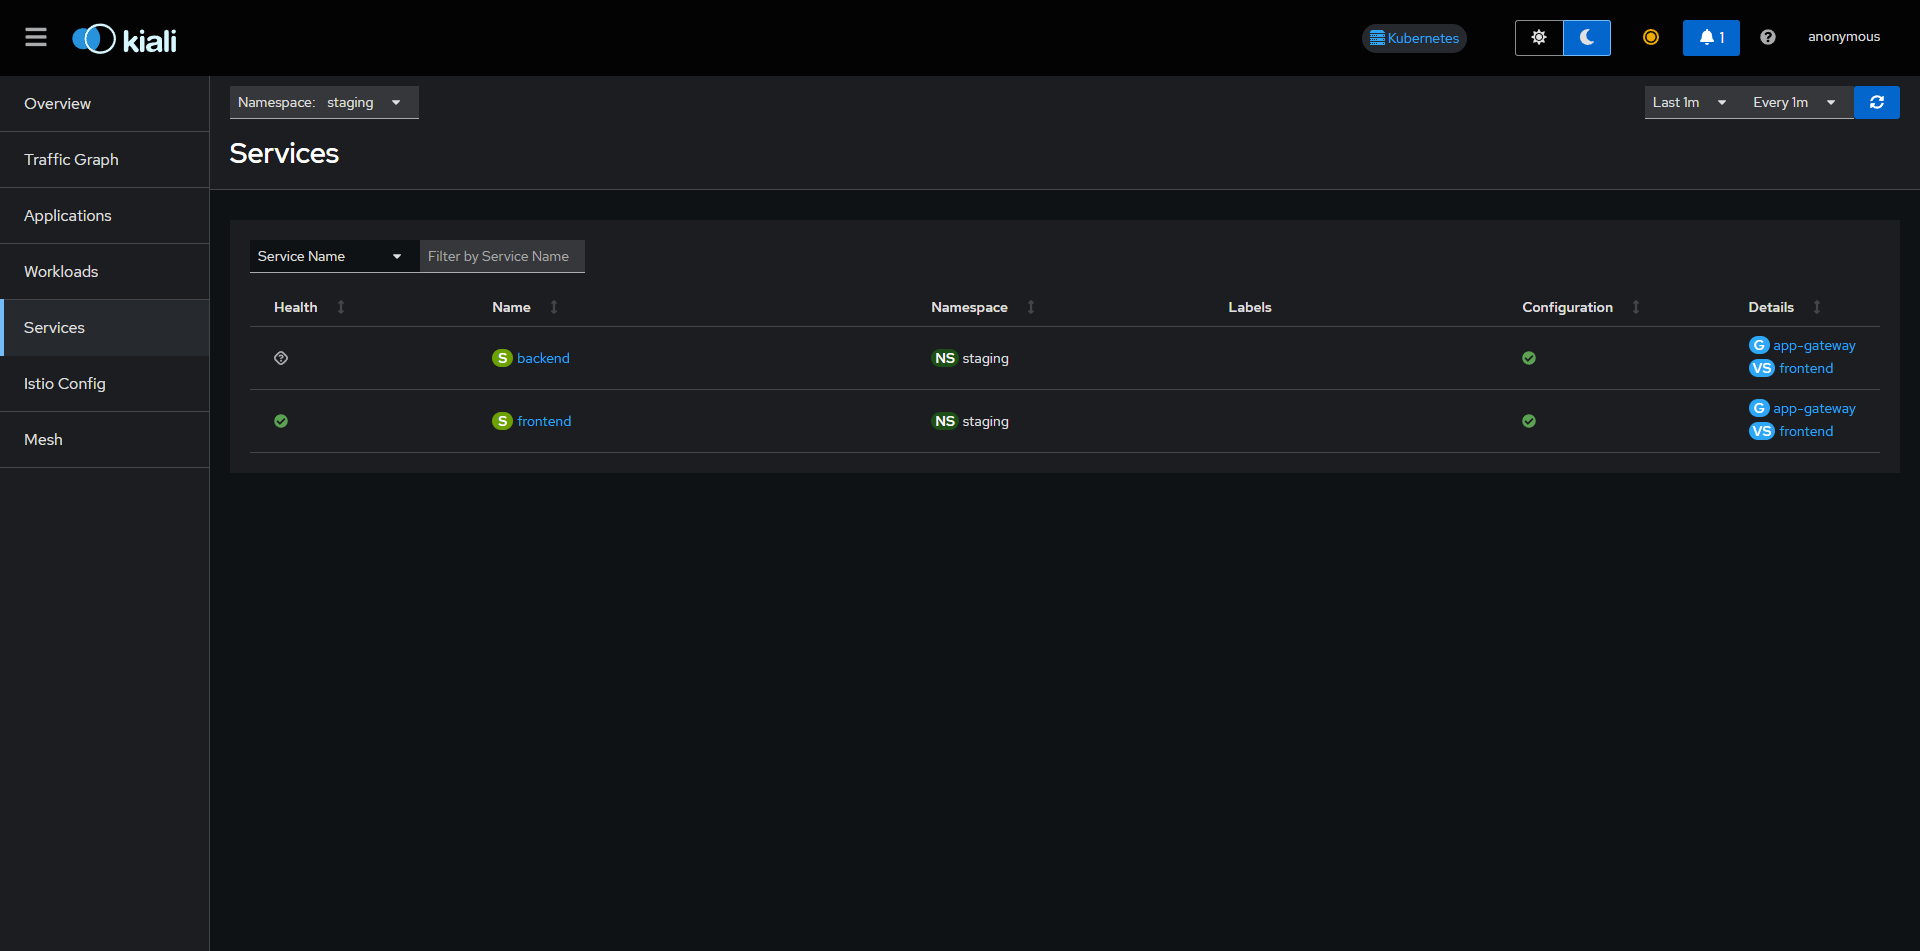The height and width of the screenshot is (951, 1920).
Task: Focus the Filter by Service Name field
Action: (x=502, y=256)
